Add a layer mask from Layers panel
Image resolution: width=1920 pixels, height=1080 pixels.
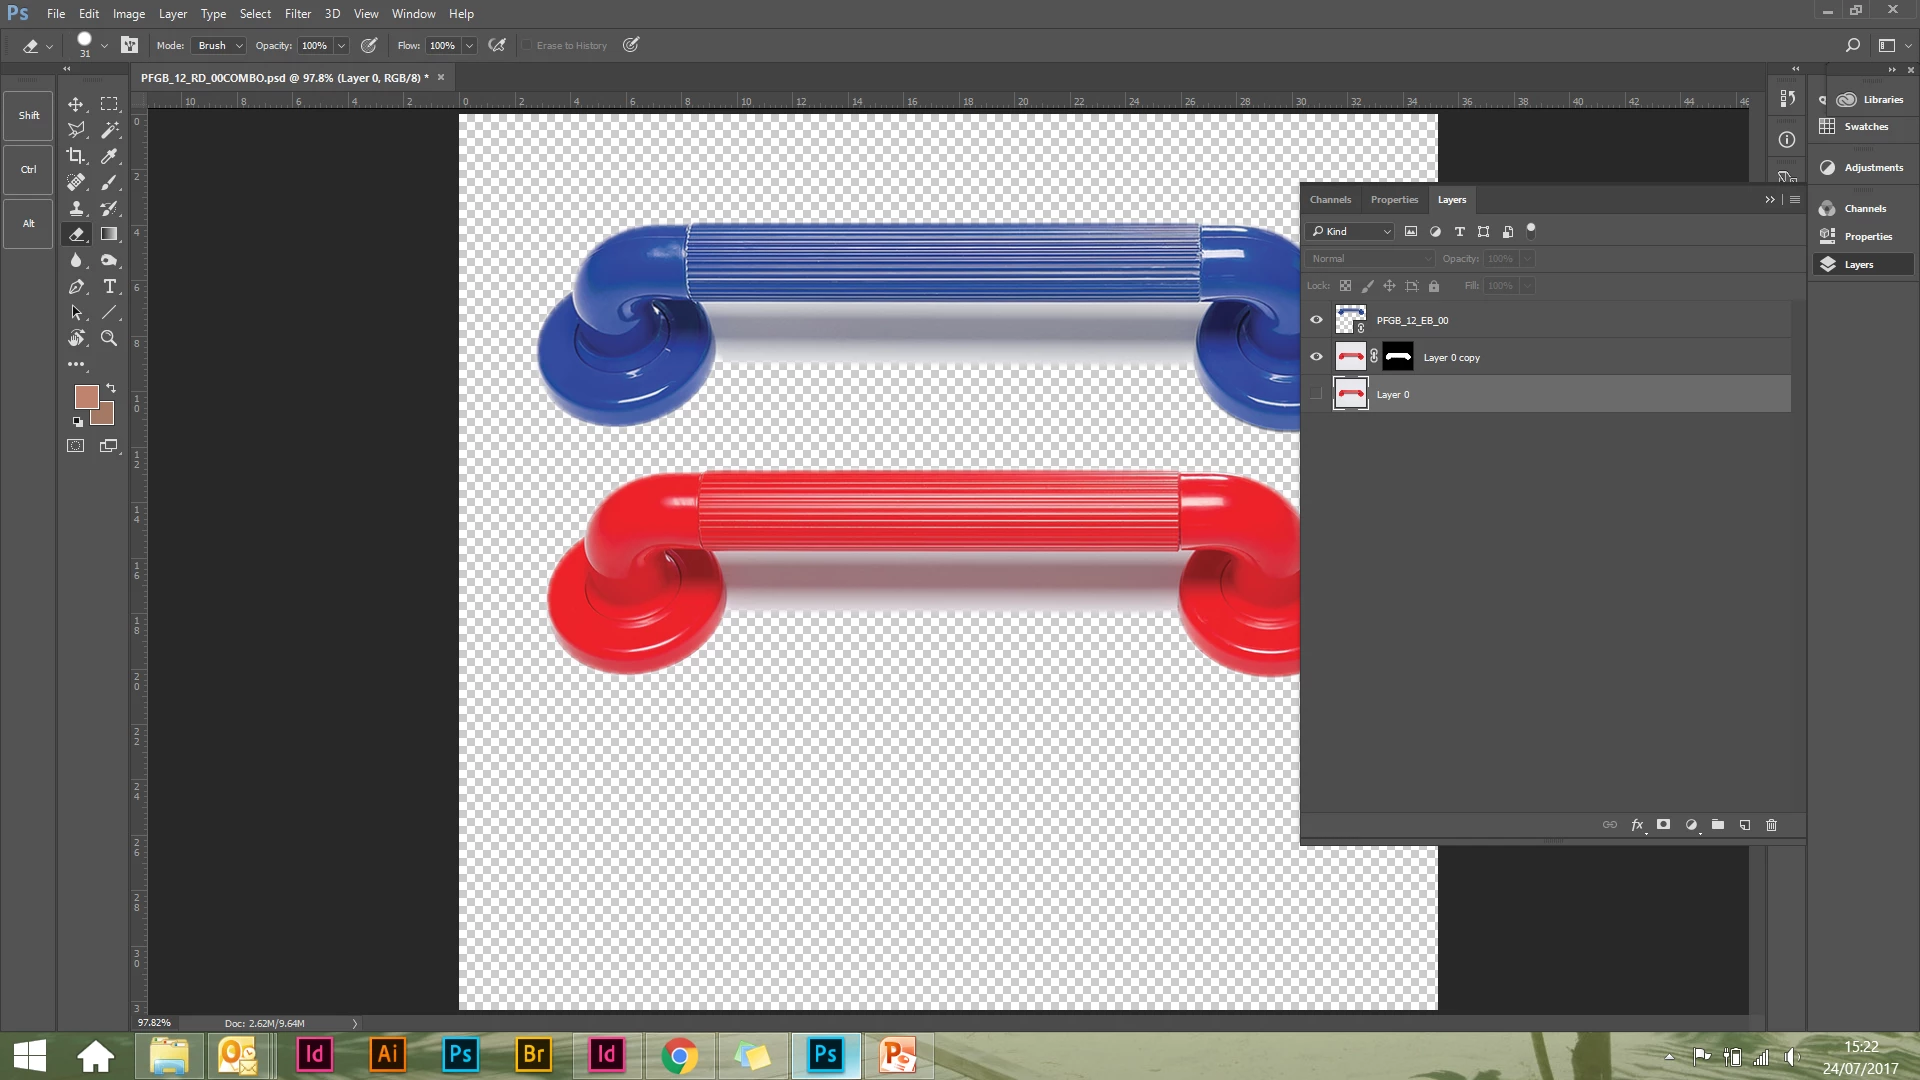(x=1663, y=825)
